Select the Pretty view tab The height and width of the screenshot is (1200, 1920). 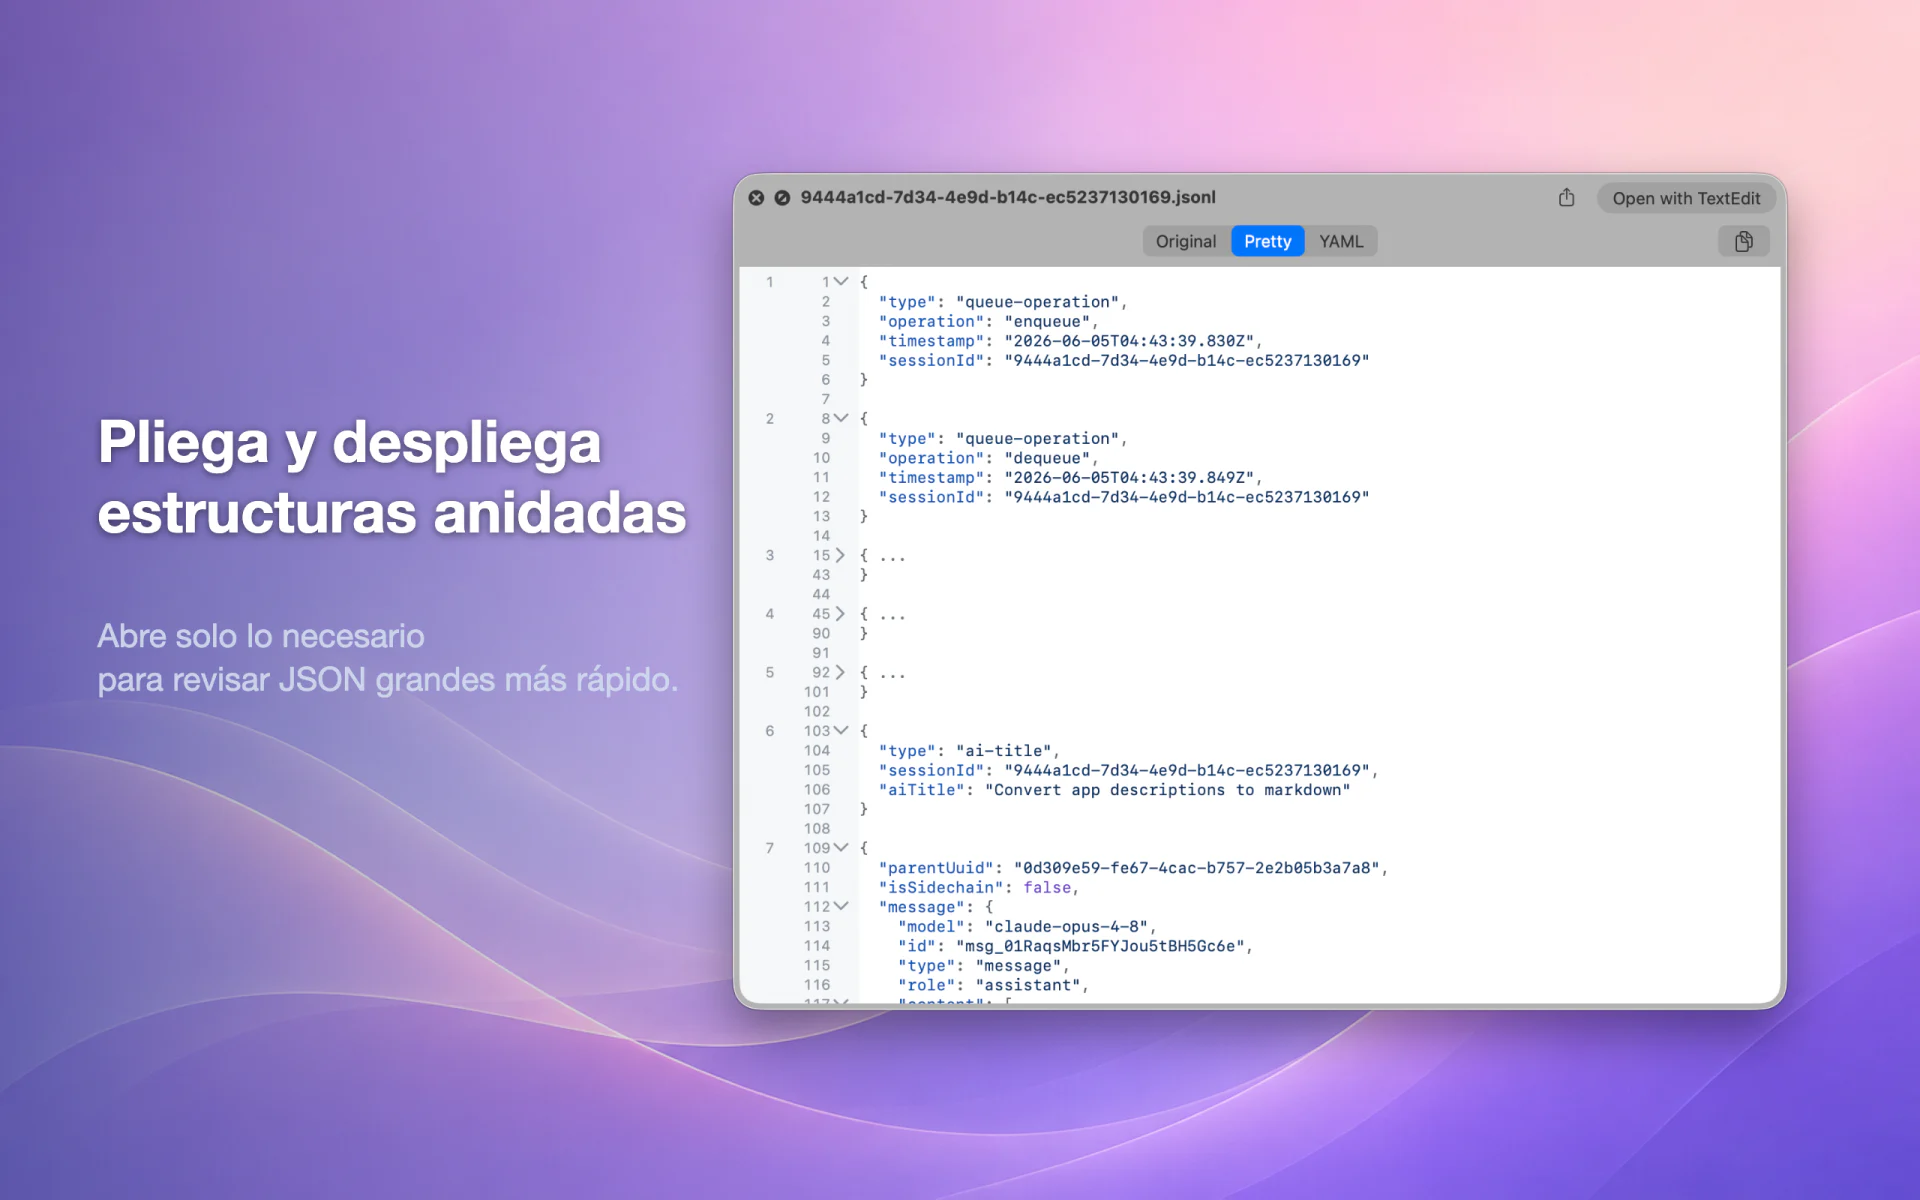(1267, 241)
